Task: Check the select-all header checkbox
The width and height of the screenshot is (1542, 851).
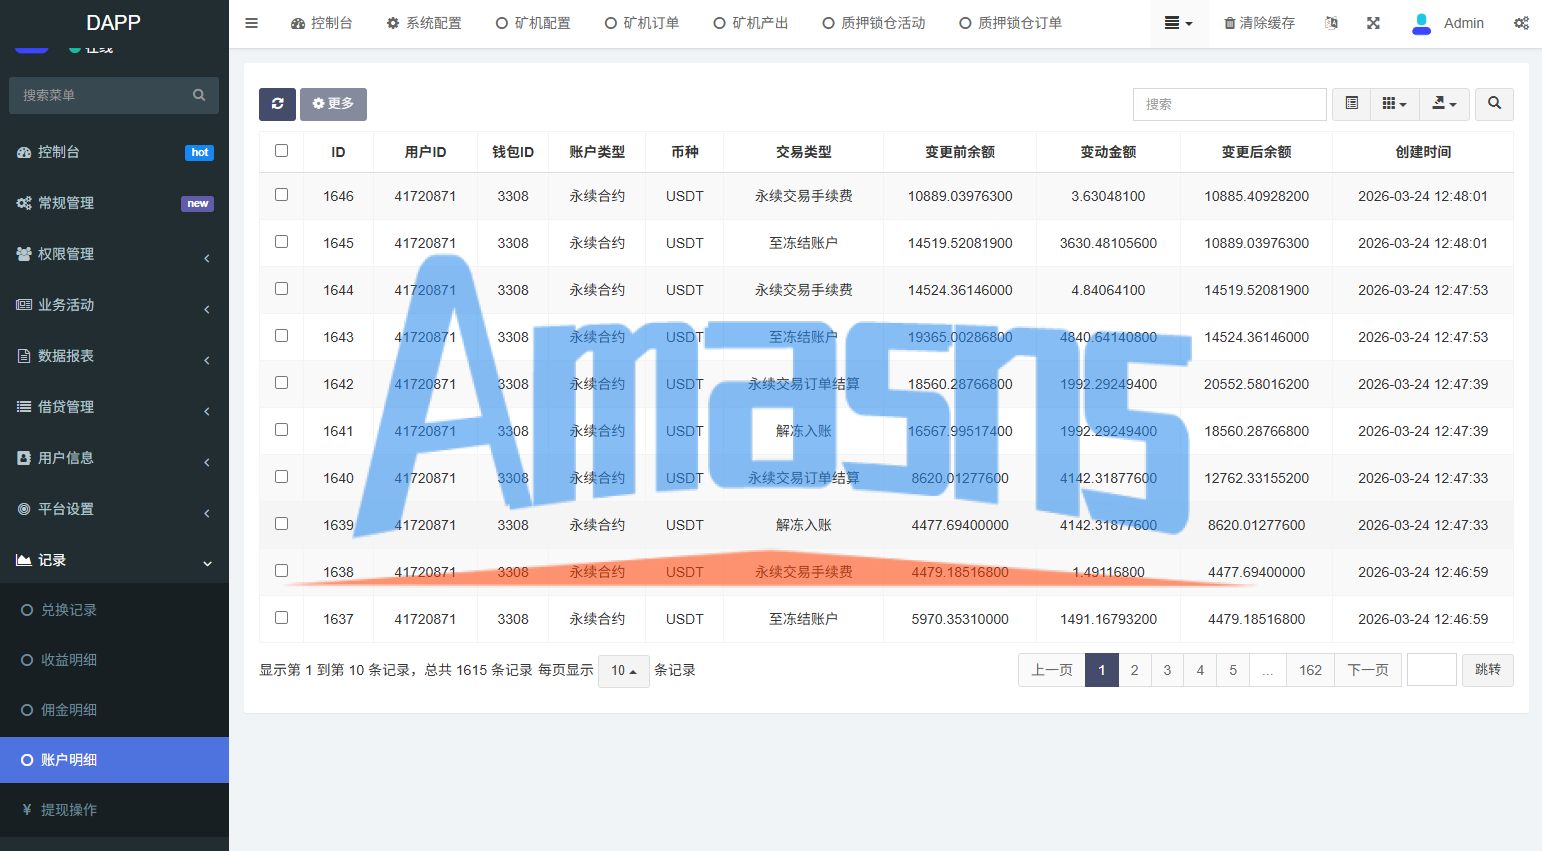Action: (281, 151)
